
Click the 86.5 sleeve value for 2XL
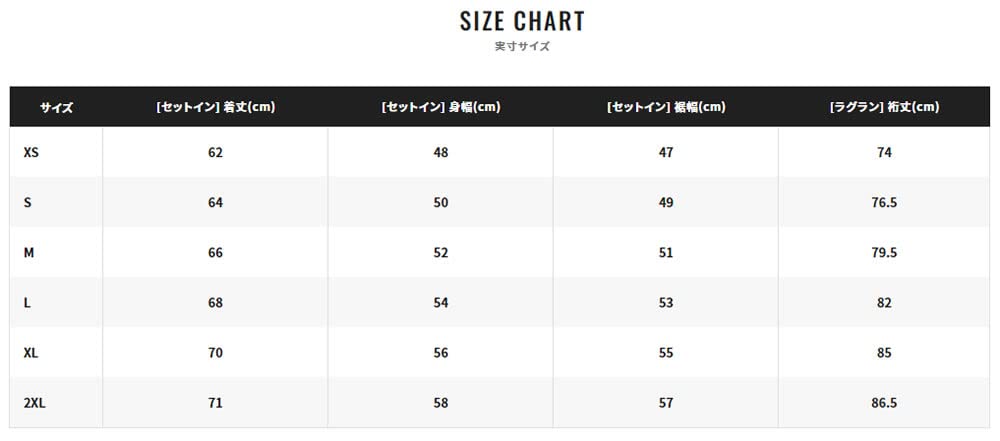tap(884, 402)
